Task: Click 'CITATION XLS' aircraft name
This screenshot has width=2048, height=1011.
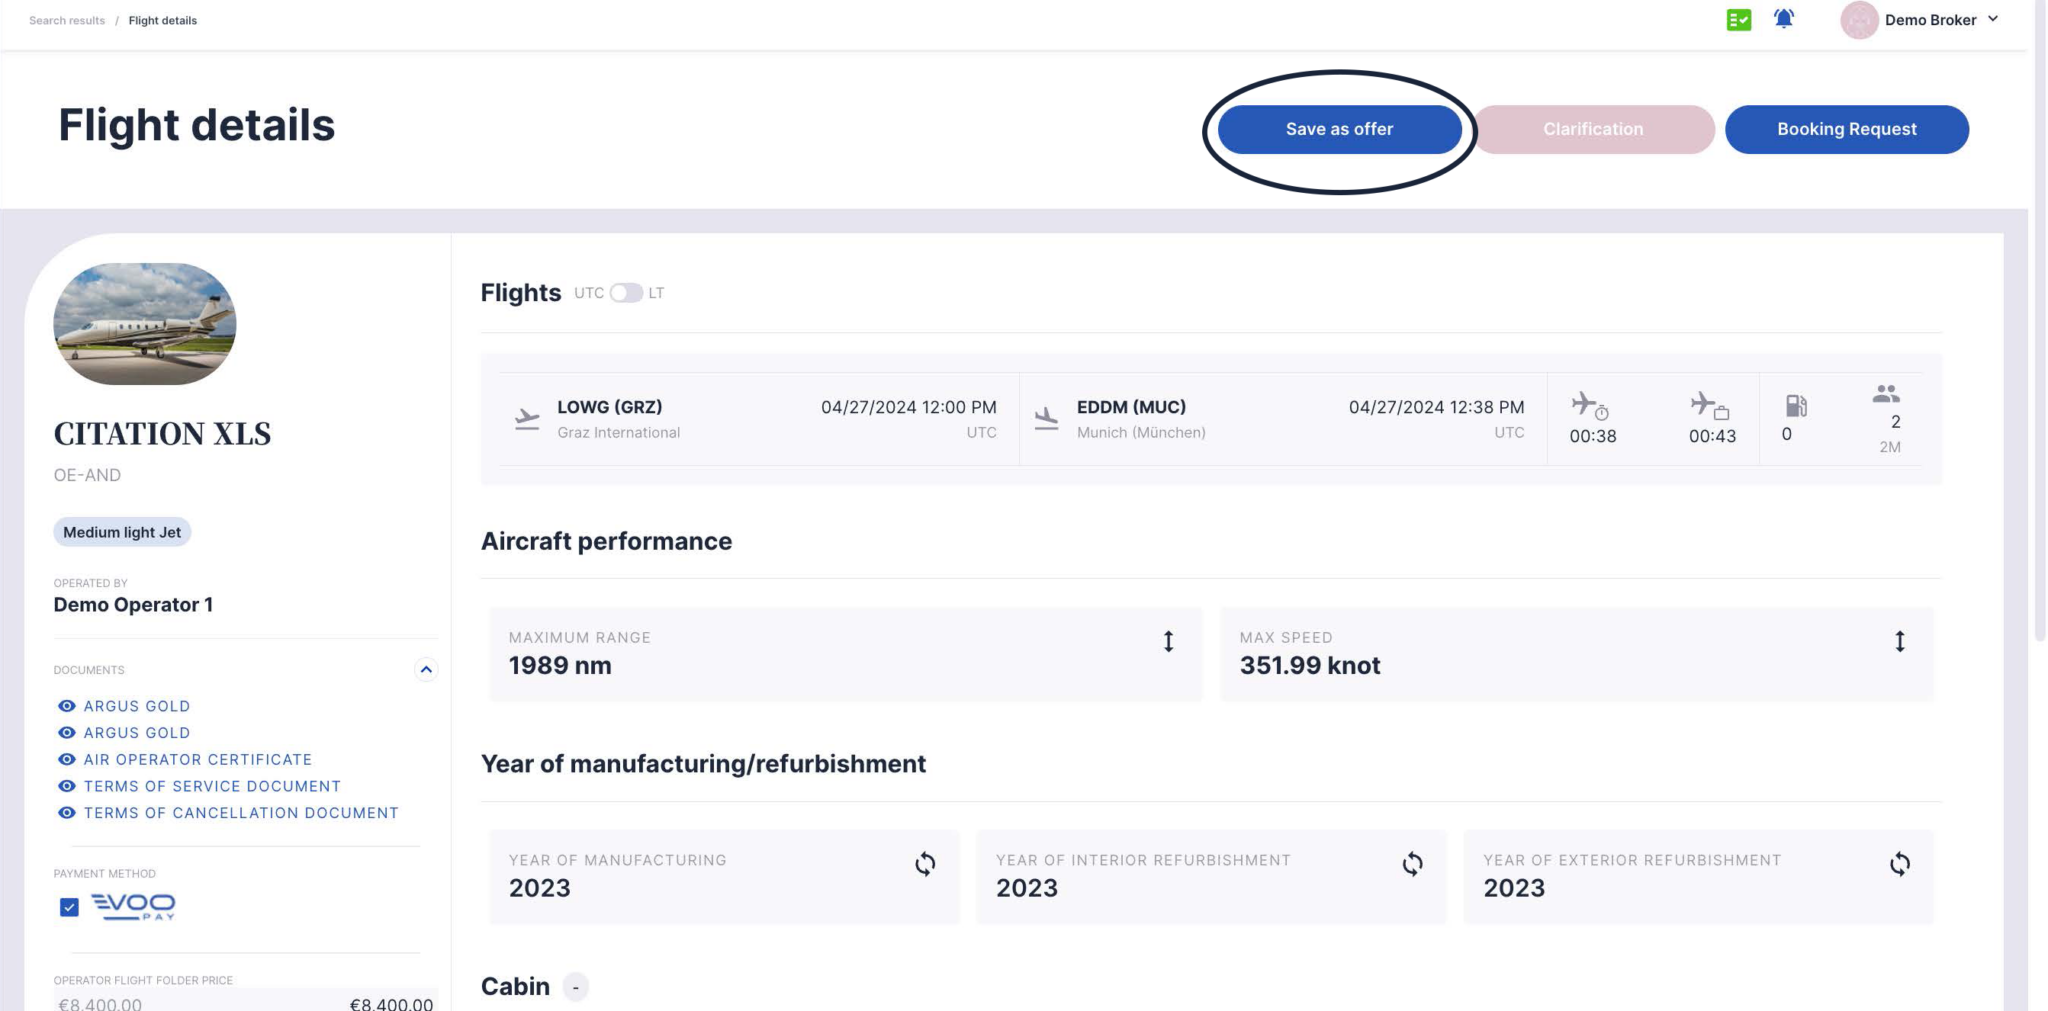Action: (162, 434)
